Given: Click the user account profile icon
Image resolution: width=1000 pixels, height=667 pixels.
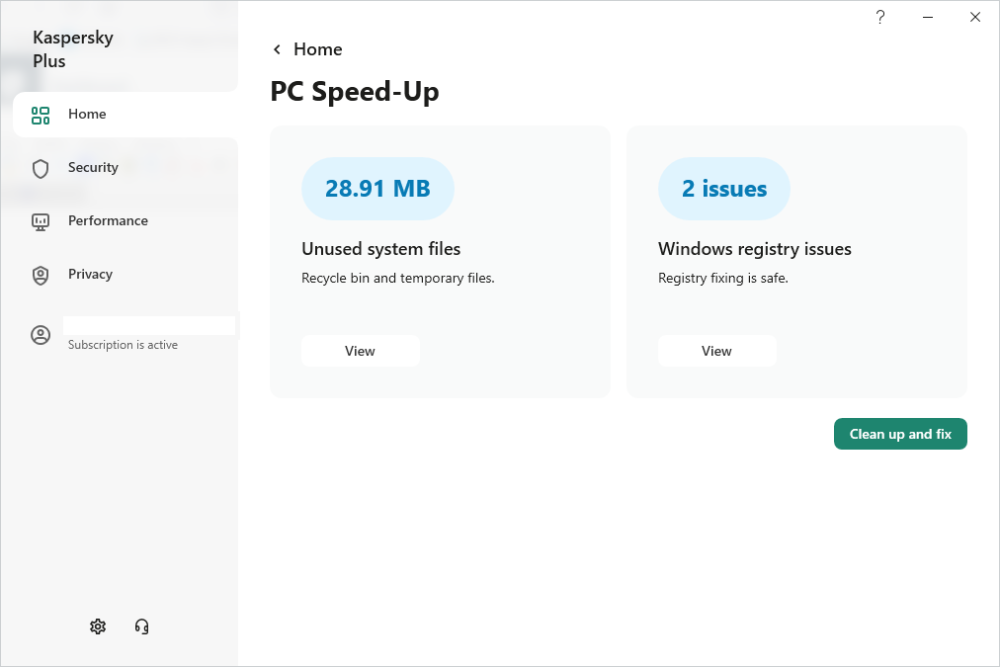Looking at the screenshot, I should pyautogui.click(x=40, y=335).
